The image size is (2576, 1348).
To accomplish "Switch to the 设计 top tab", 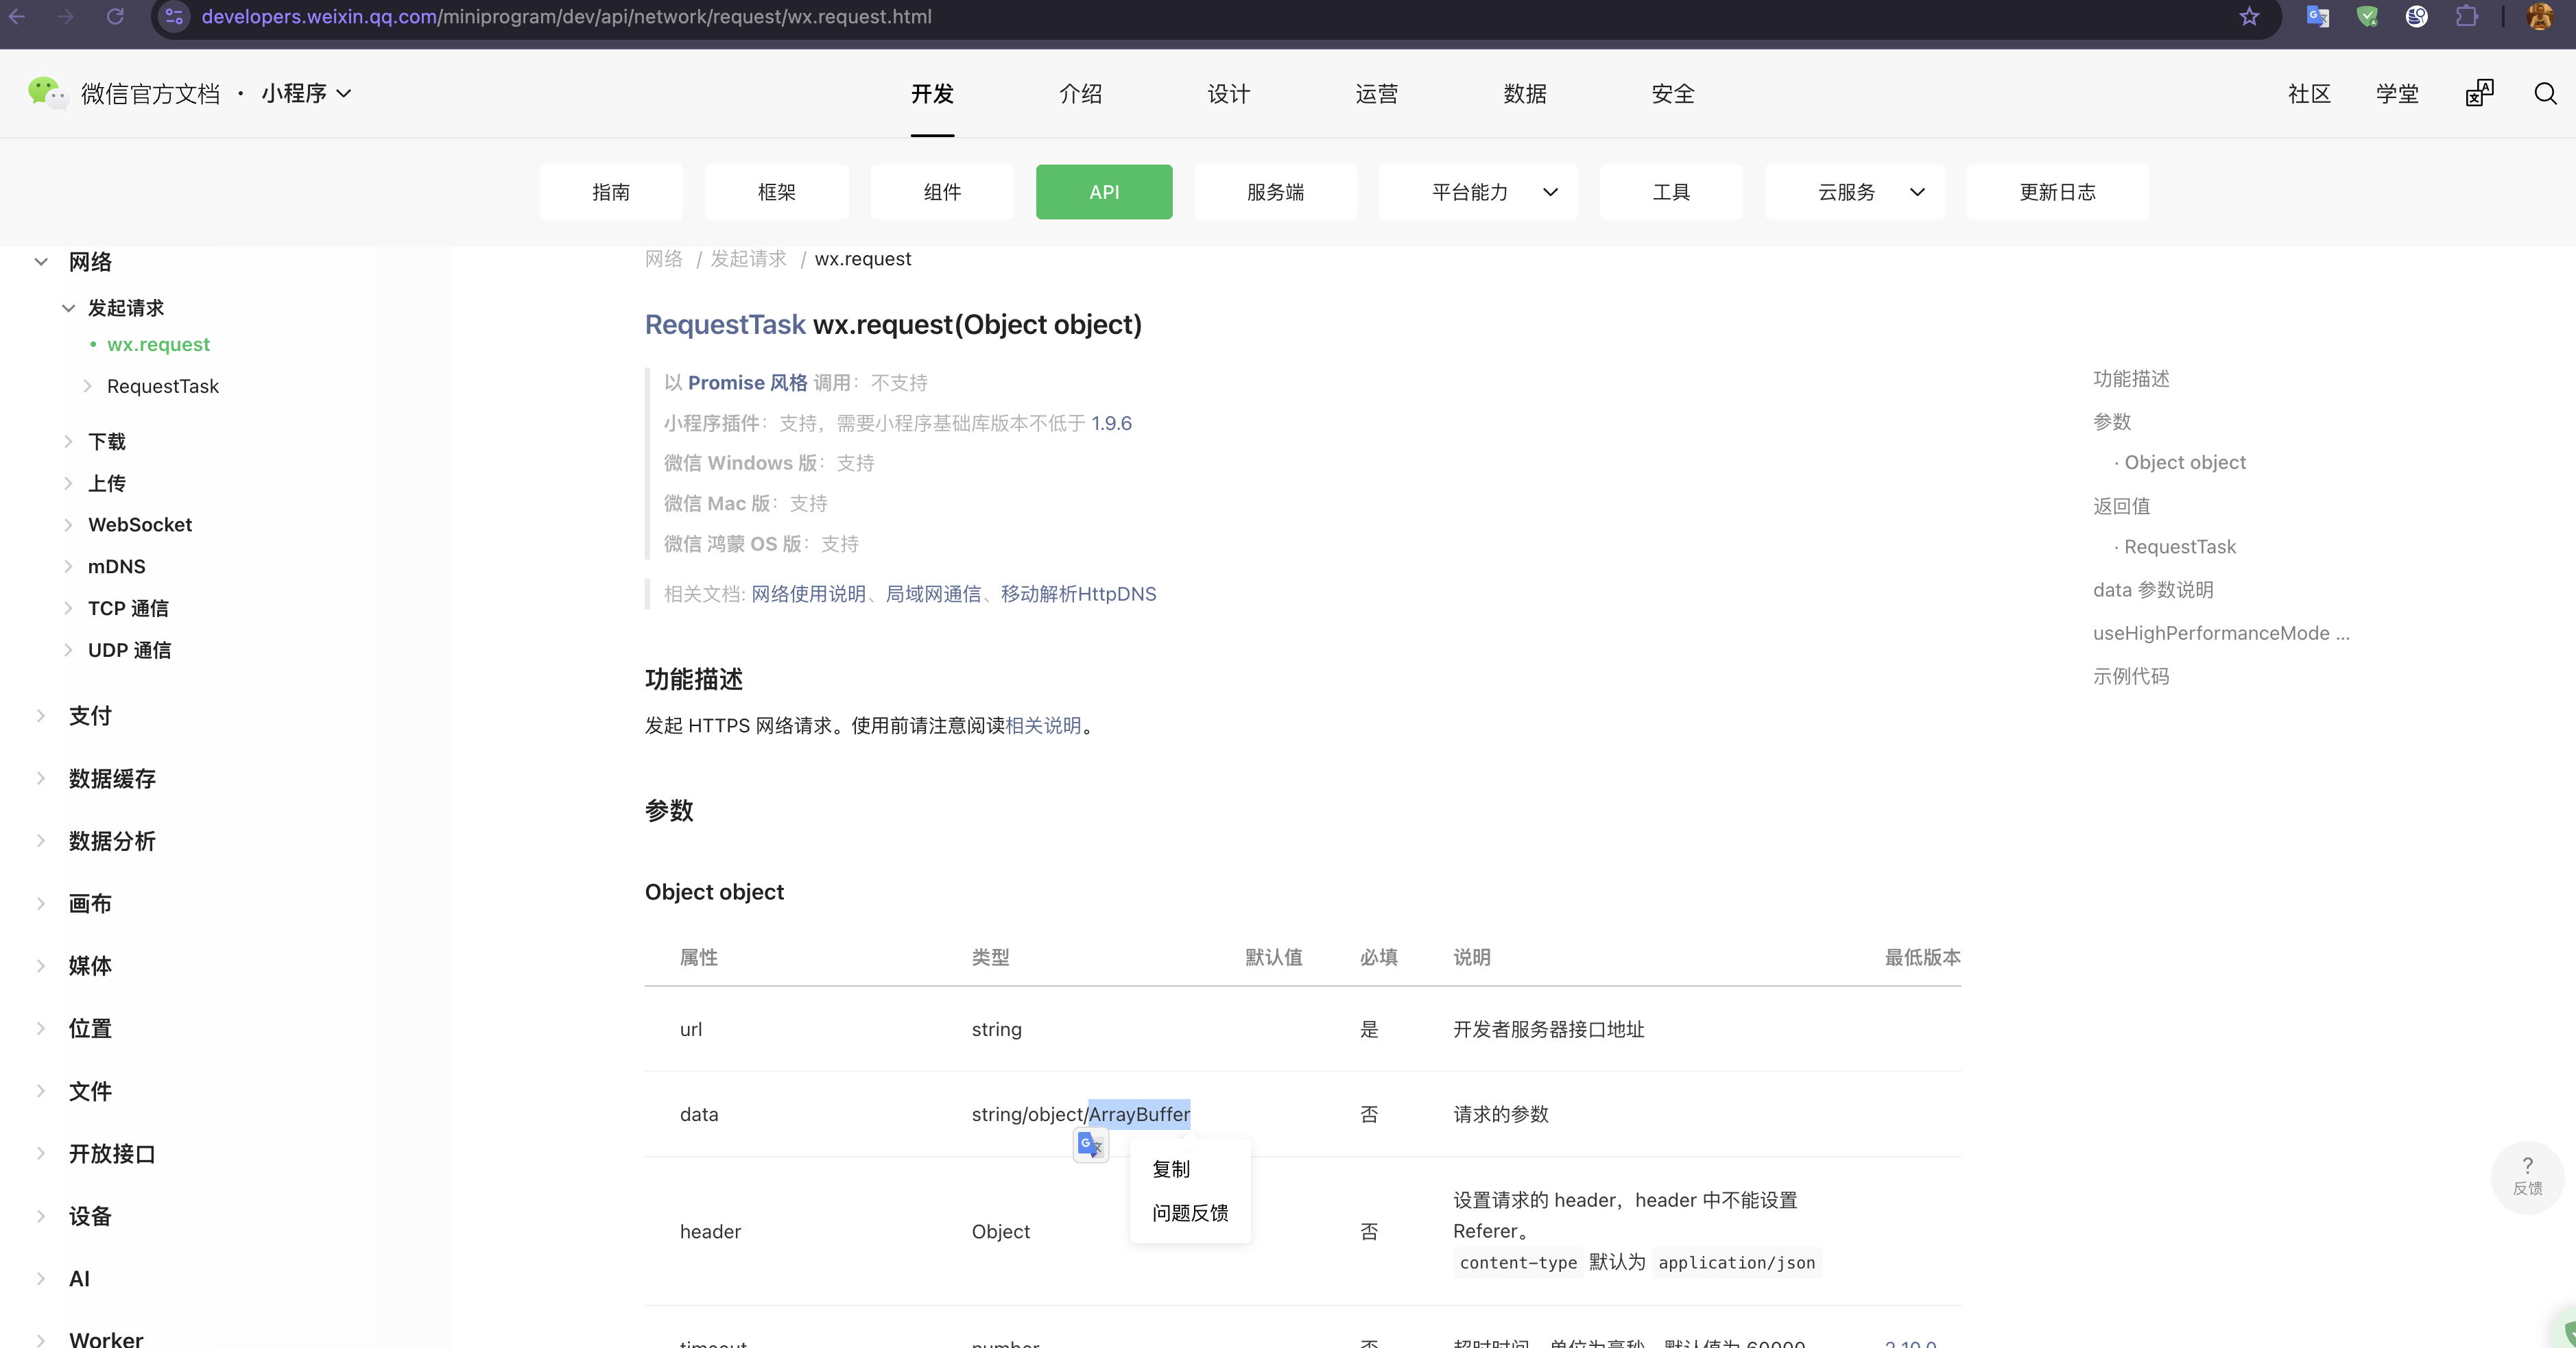I will tap(1228, 94).
